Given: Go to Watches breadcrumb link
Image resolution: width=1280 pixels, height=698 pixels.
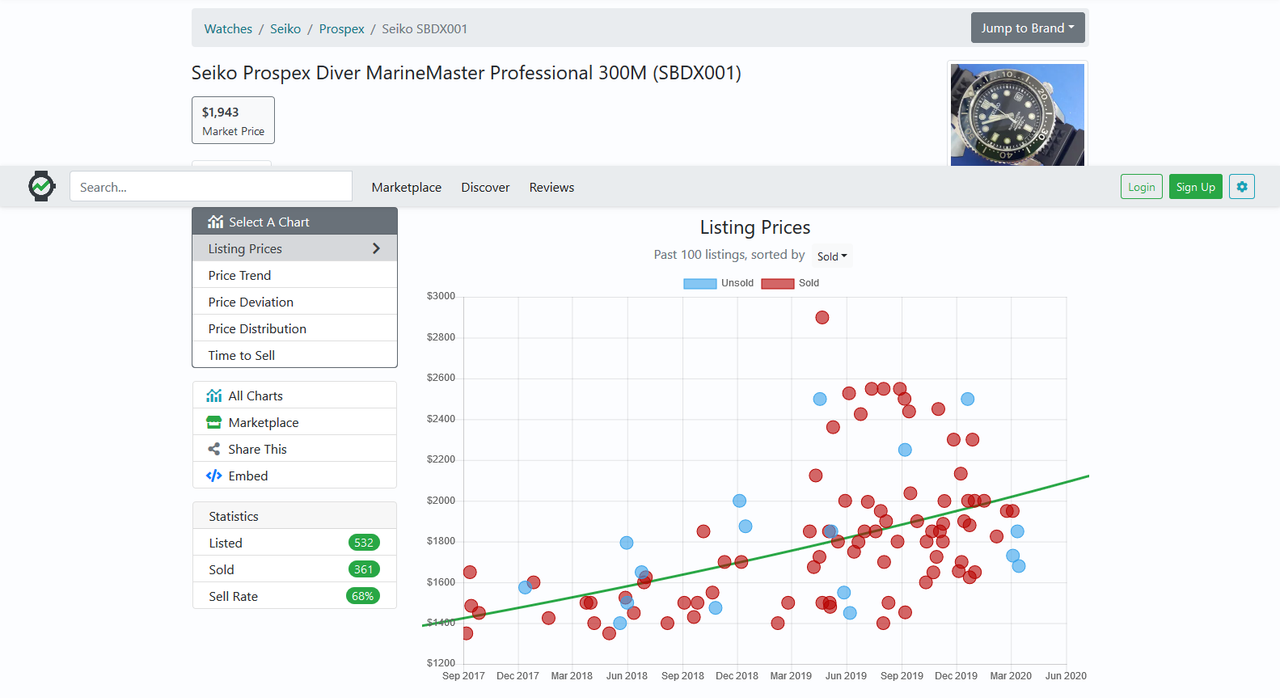Looking at the screenshot, I should coord(228,29).
